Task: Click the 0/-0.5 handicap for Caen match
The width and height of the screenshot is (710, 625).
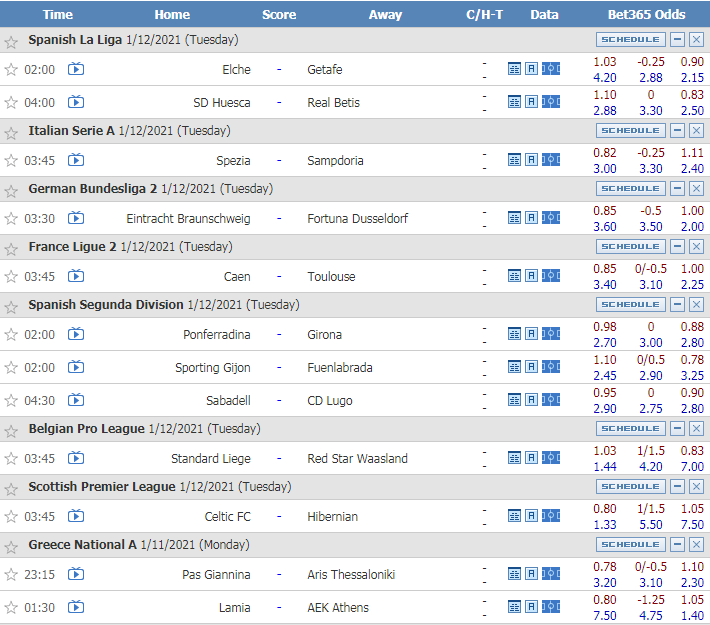Action: (x=651, y=269)
